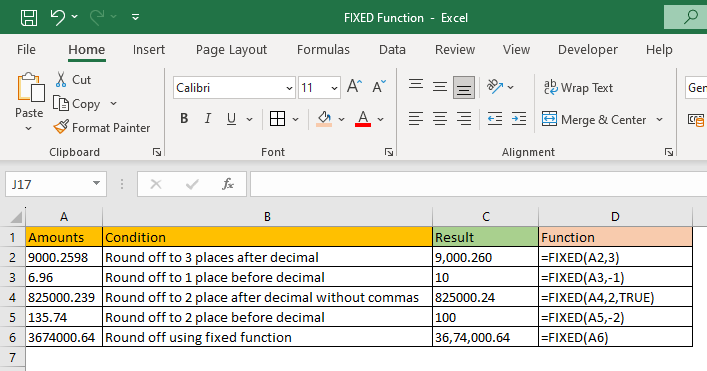This screenshot has width=707, height=371.
Task: Switch to the Page Layout tab
Action: pyautogui.click(x=231, y=50)
